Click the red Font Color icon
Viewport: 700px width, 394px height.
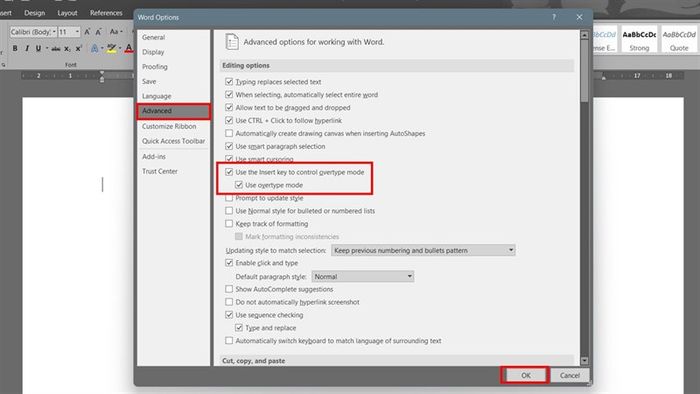click(x=129, y=49)
